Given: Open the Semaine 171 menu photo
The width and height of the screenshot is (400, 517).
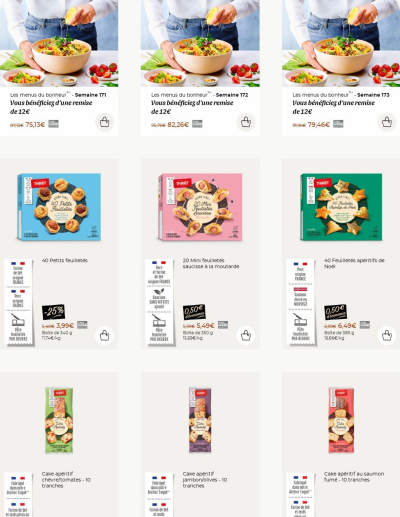Looking at the screenshot, I should pyautogui.click(x=59, y=43).
